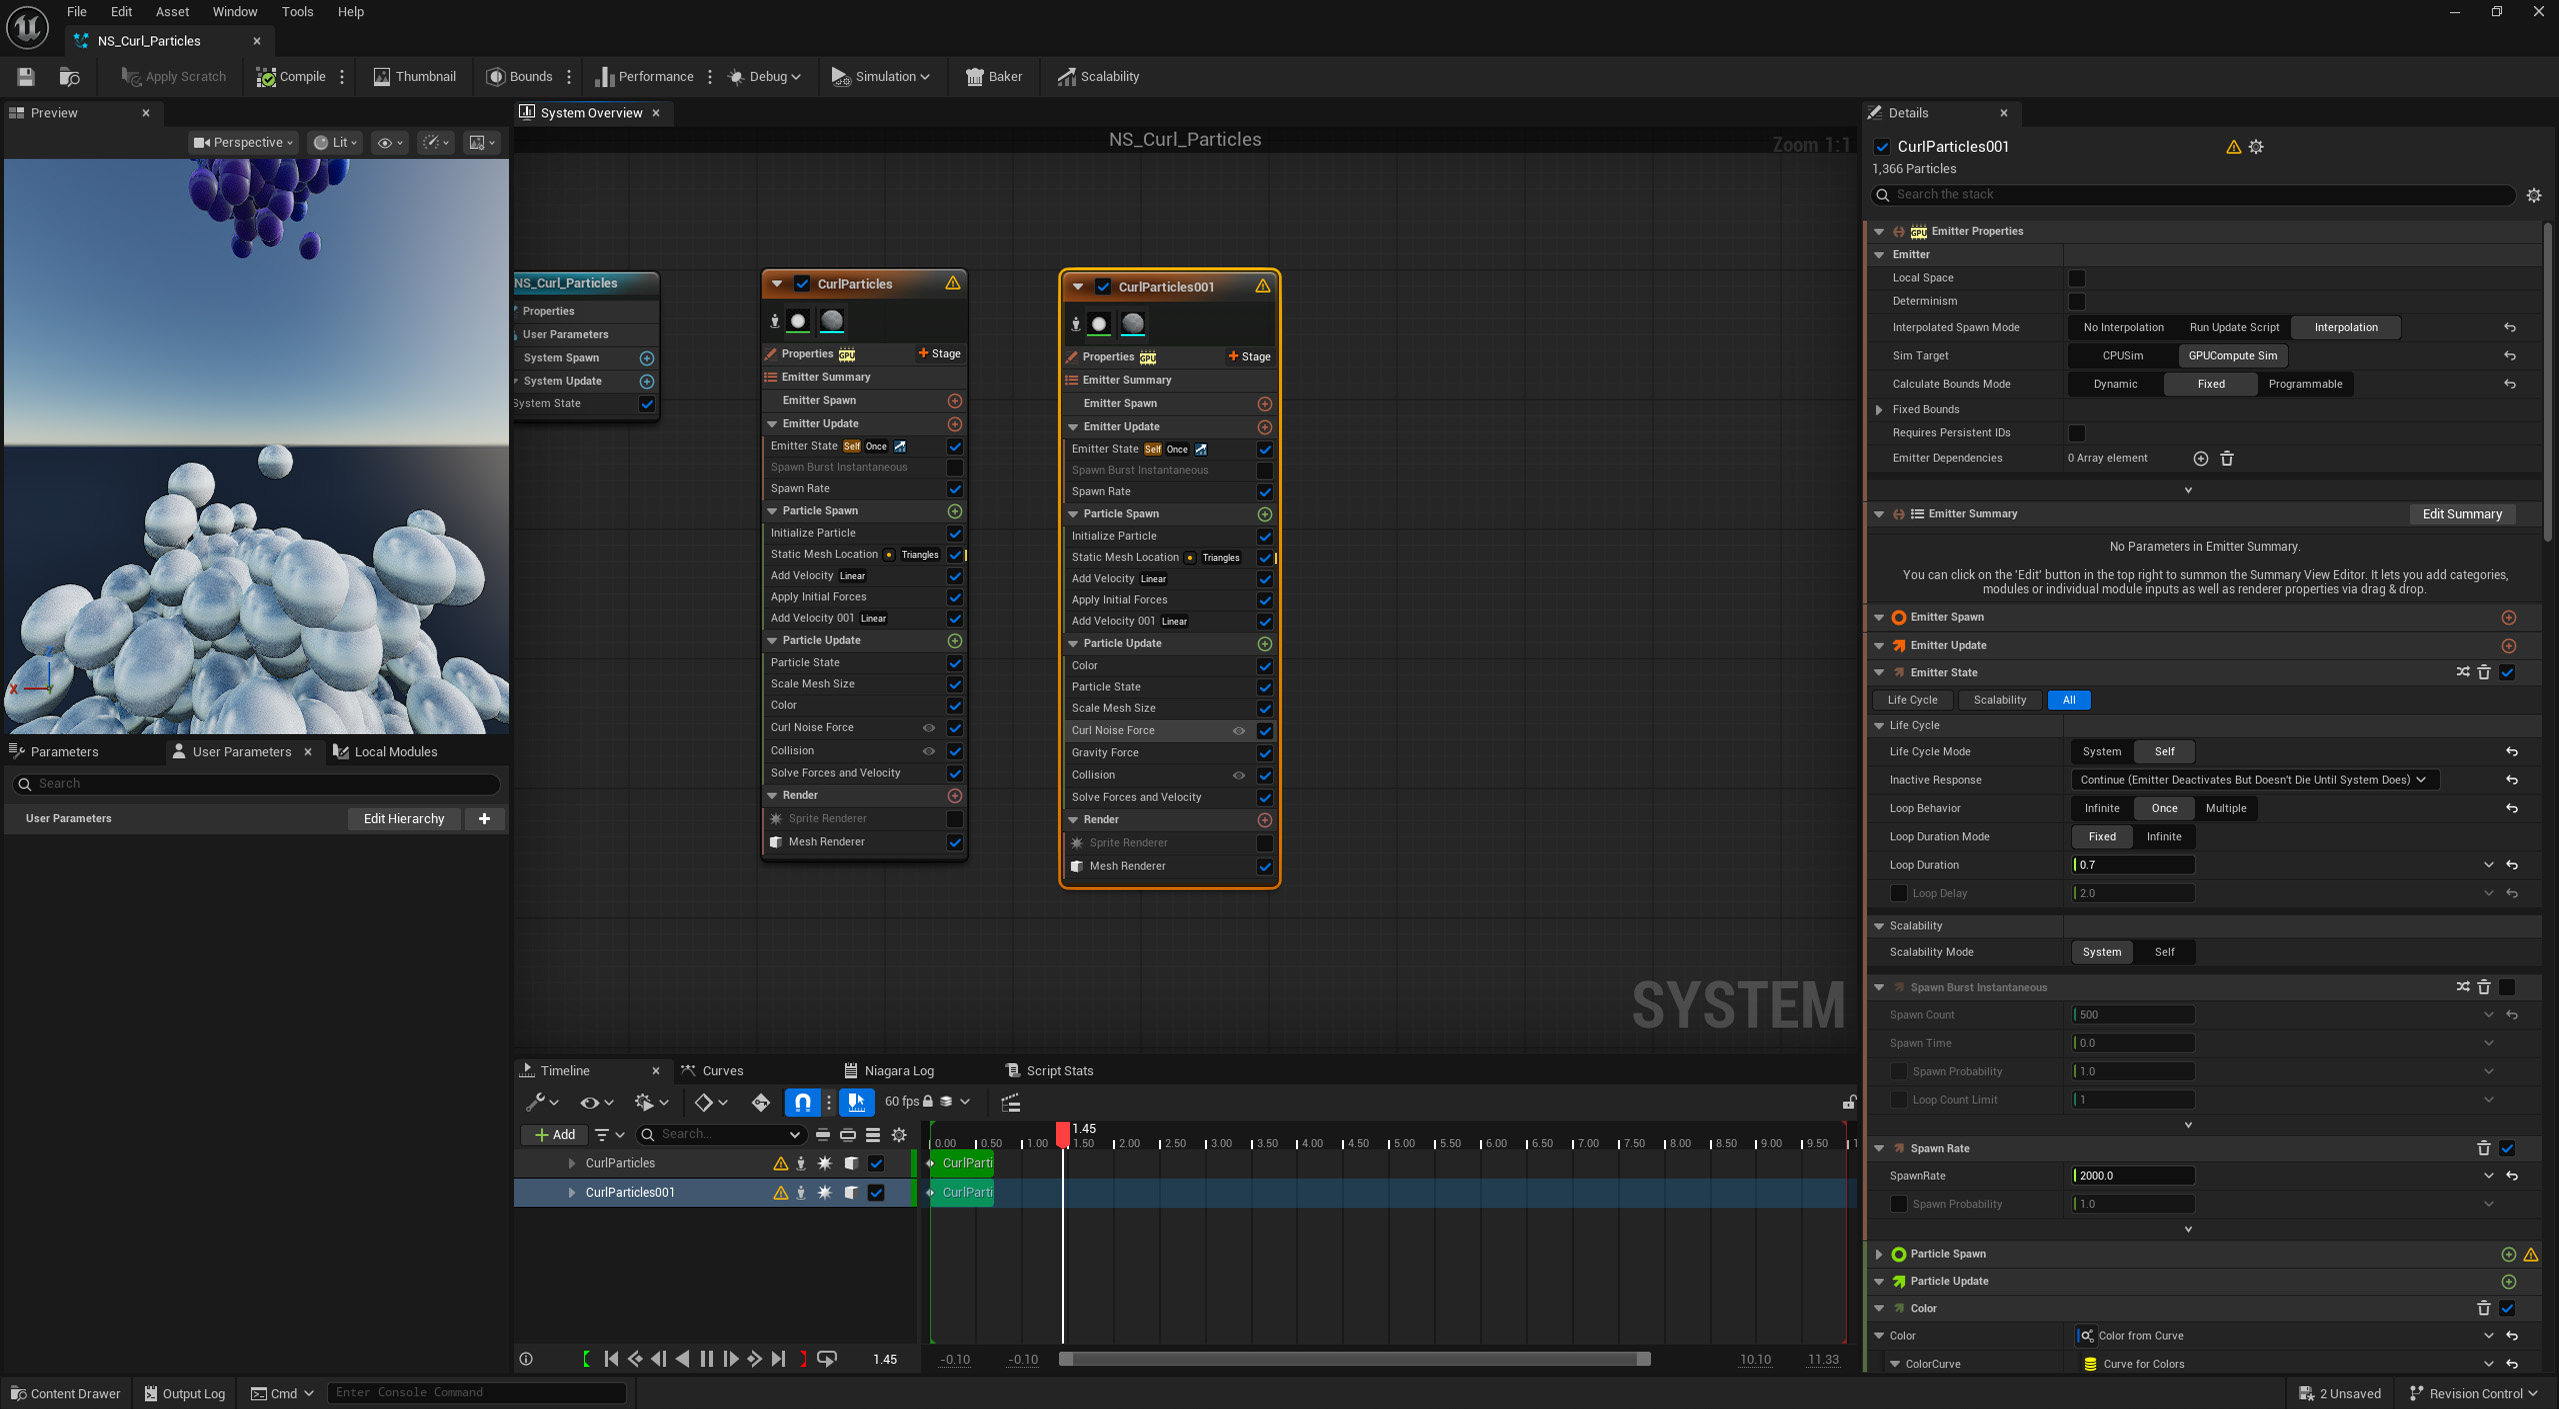Delete the Spawn Rate module with its trash icon

(x=2482, y=1148)
